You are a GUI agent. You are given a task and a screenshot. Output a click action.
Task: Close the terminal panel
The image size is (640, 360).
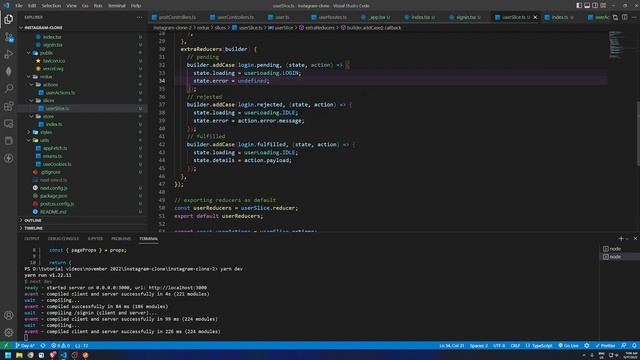(x=635, y=238)
